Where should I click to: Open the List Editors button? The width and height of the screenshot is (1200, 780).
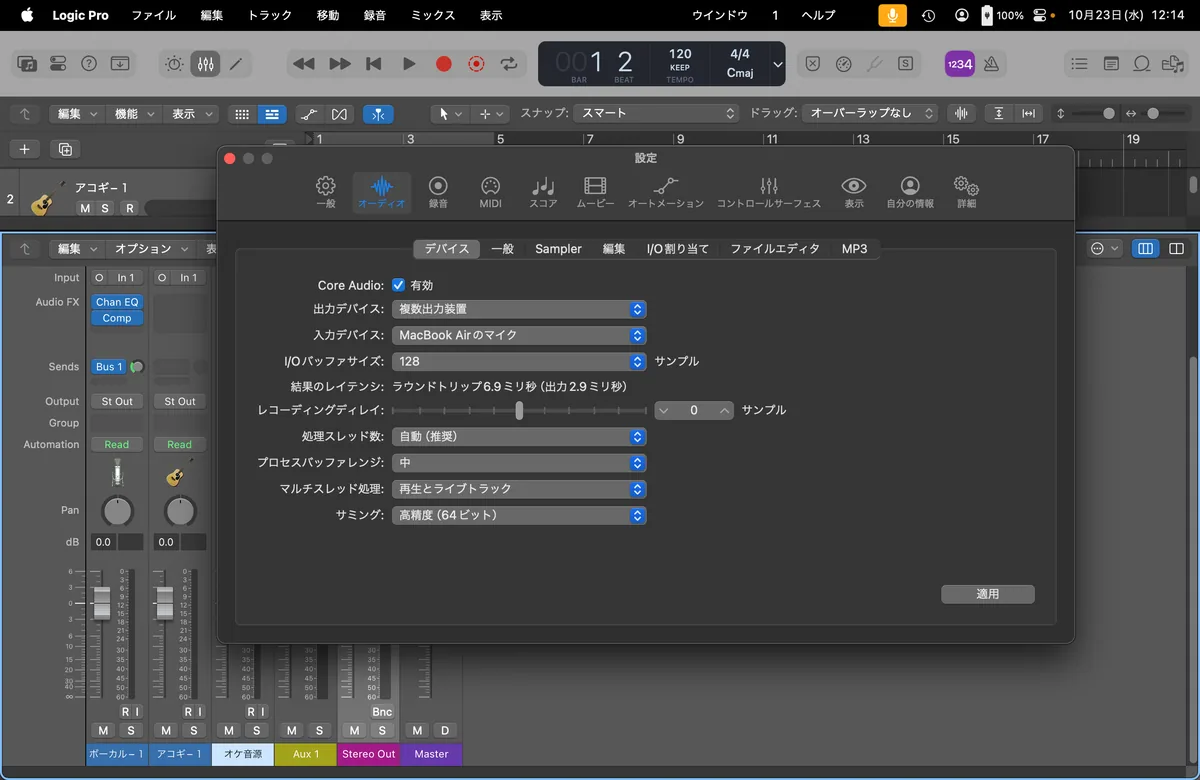click(x=1080, y=63)
